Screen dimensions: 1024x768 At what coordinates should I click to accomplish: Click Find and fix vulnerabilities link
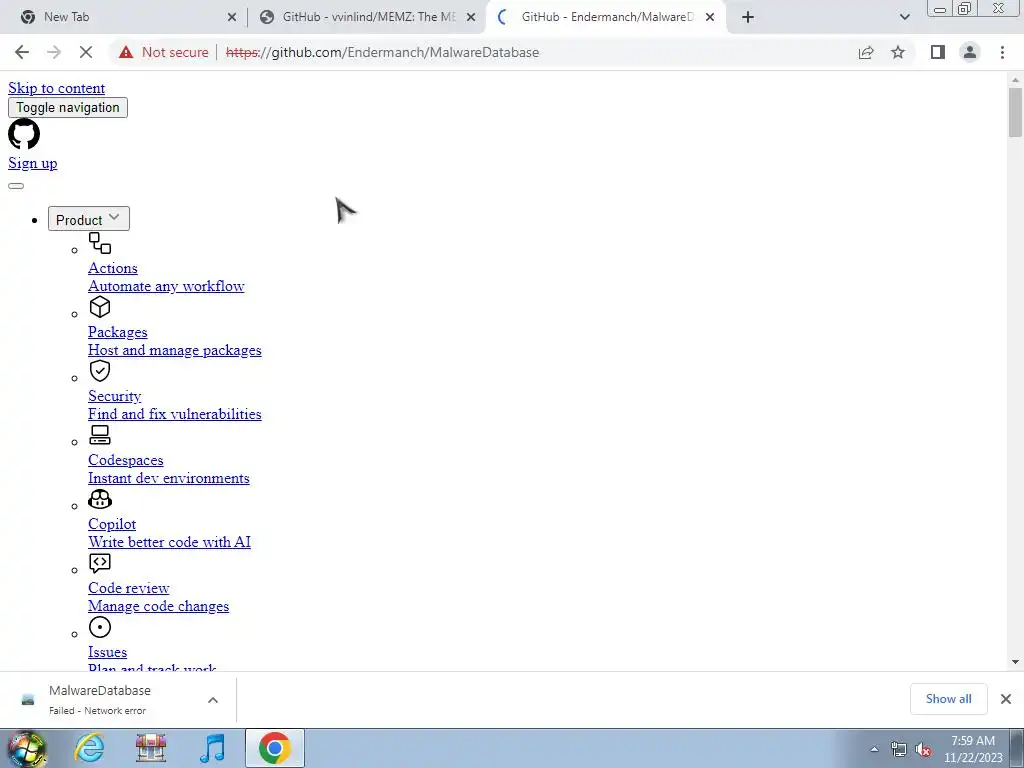(x=174, y=414)
